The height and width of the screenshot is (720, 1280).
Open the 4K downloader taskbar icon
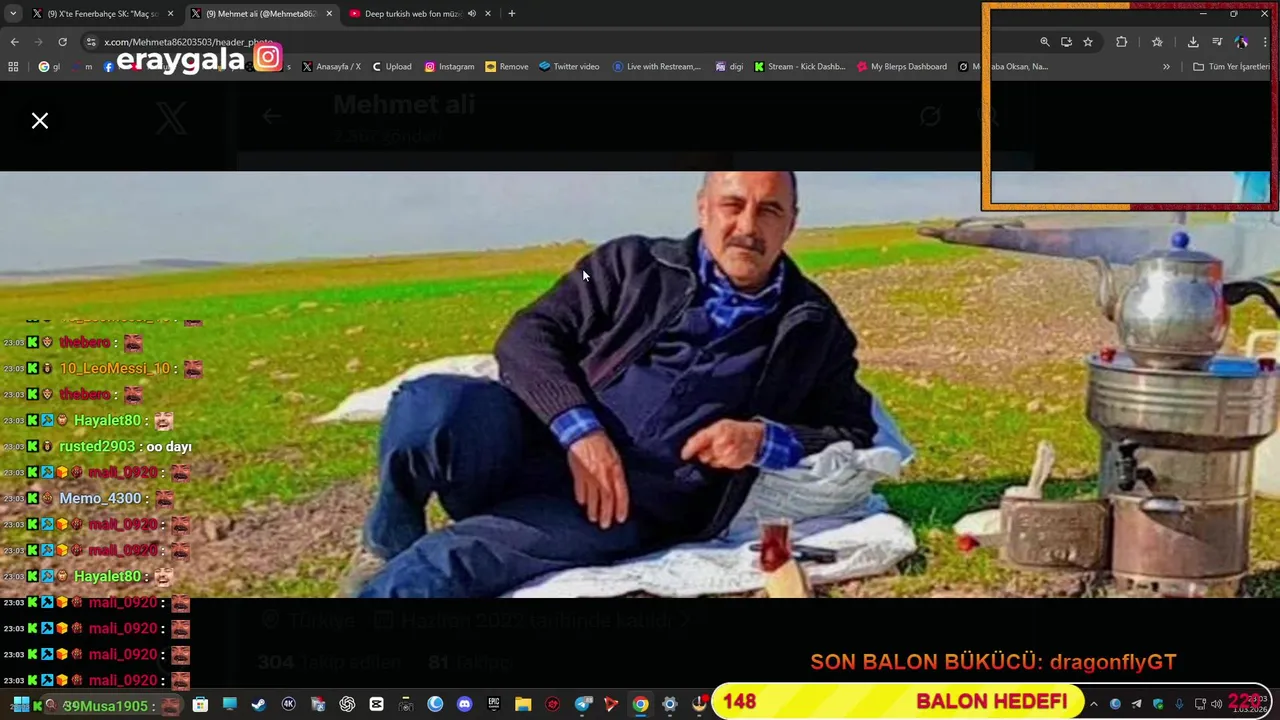click(289, 705)
